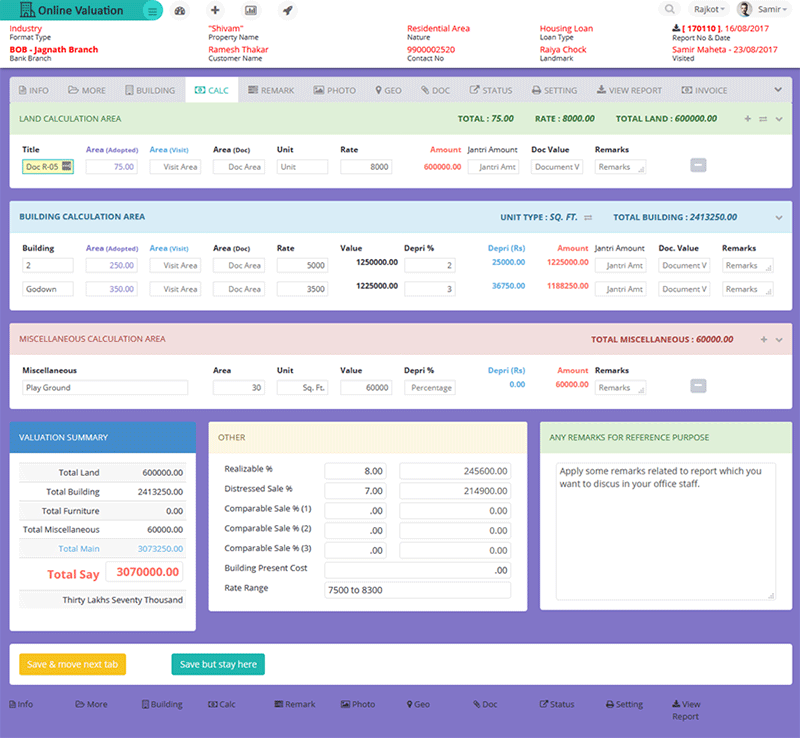Toggle the unit type swap icon beside SQ. FT.
This screenshot has width=800, height=738.
tap(589, 217)
